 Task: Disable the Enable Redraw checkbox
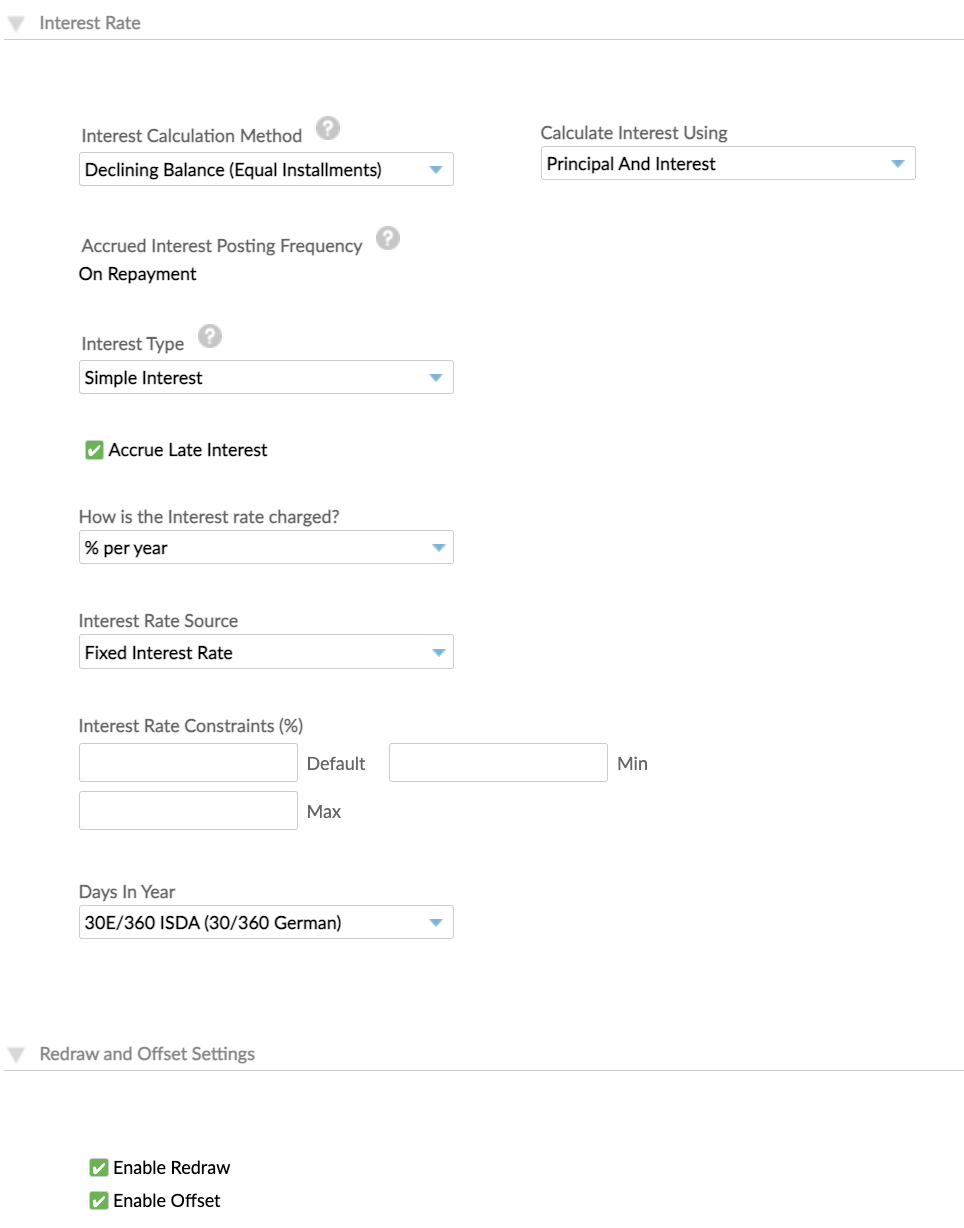tap(97, 1167)
